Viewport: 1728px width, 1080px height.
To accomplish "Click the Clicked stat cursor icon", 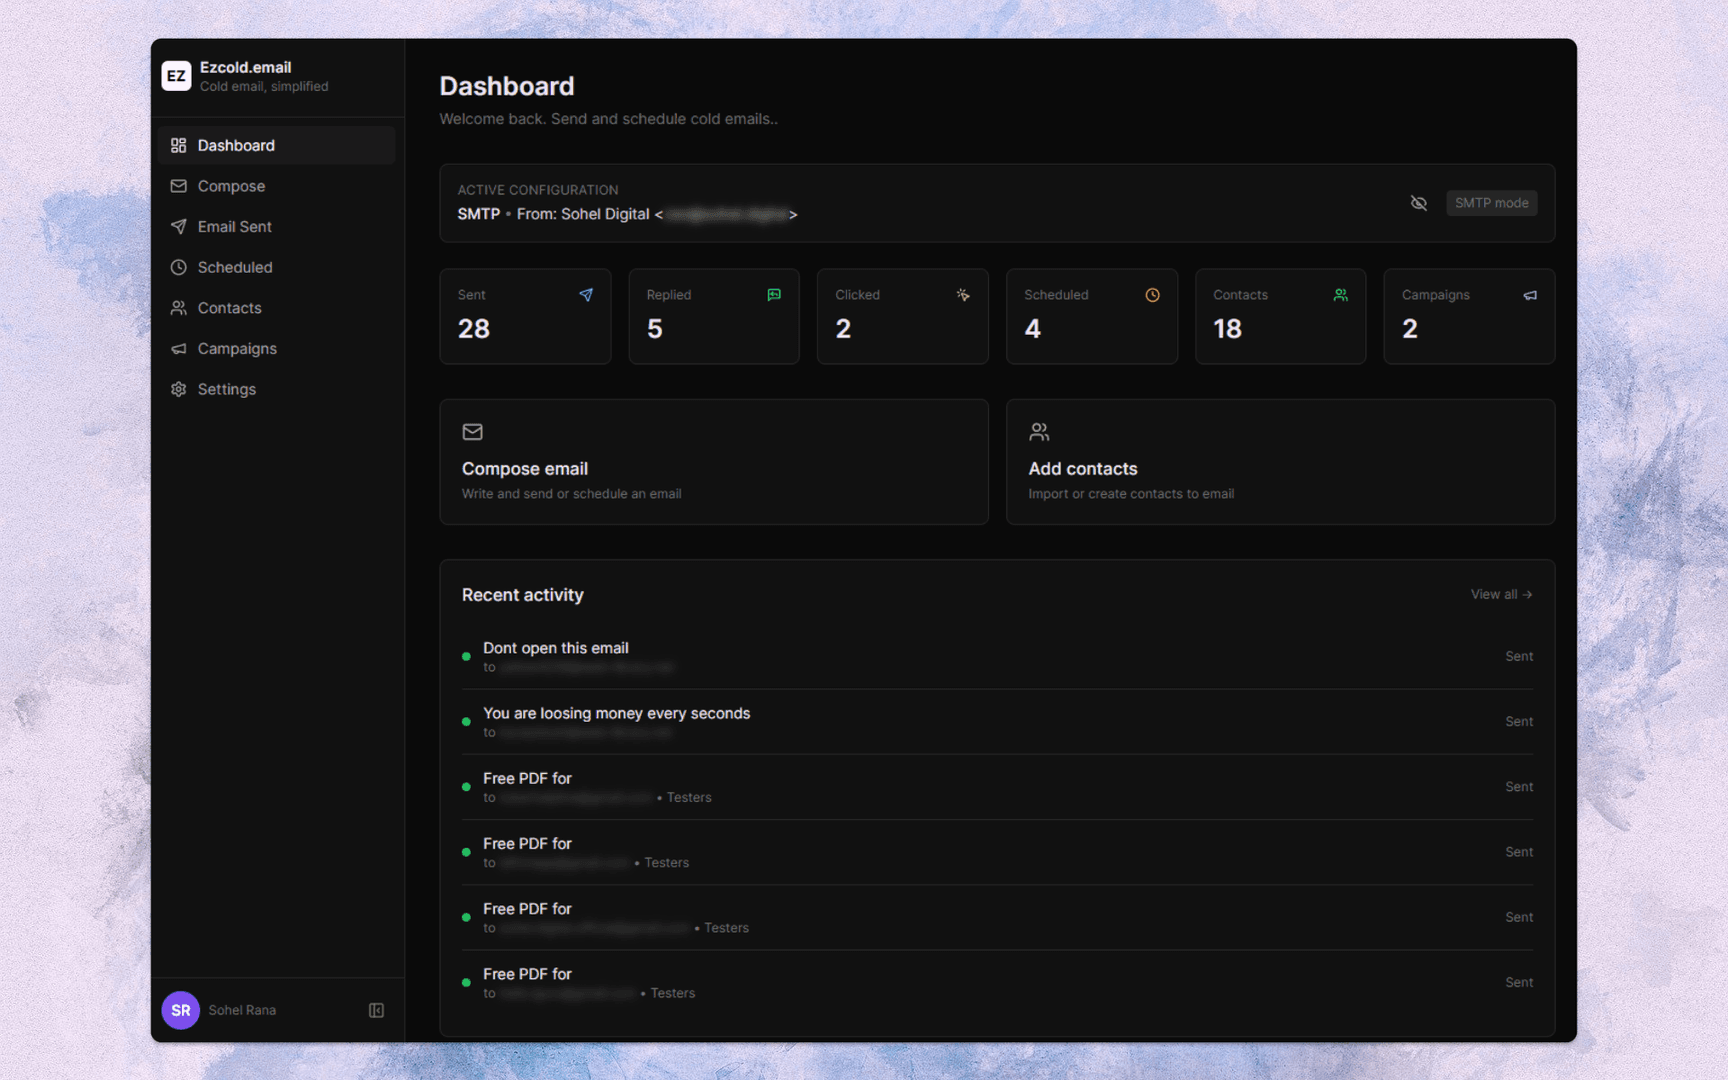I will (963, 295).
